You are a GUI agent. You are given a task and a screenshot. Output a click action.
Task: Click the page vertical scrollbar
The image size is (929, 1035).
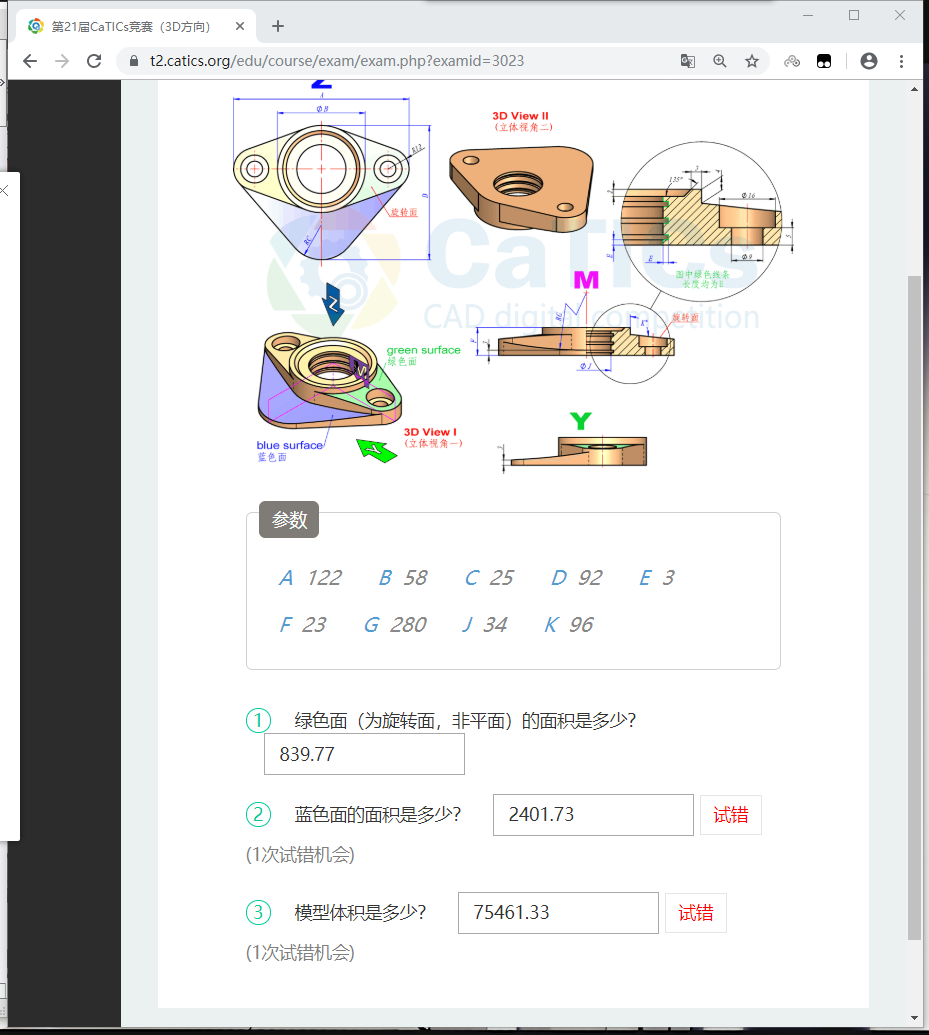point(914,600)
